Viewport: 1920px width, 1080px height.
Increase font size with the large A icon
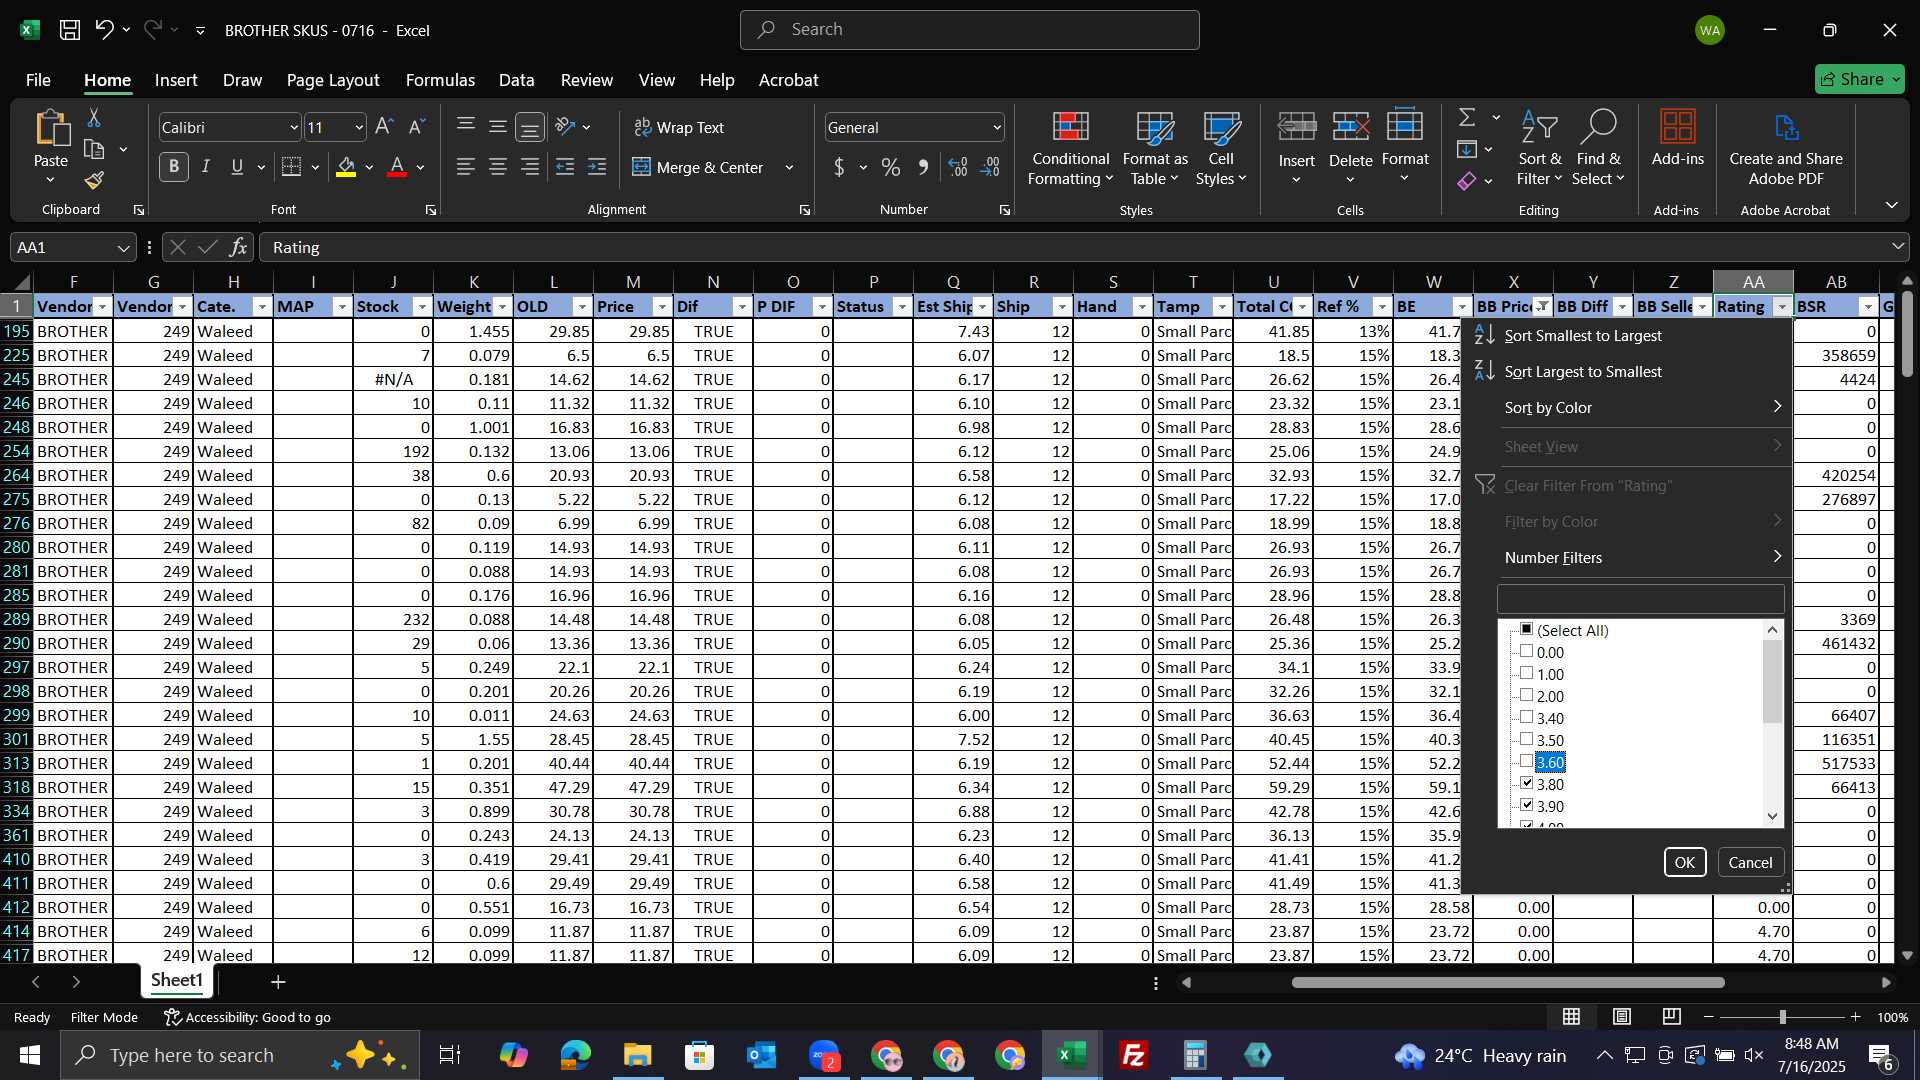point(384,127)
